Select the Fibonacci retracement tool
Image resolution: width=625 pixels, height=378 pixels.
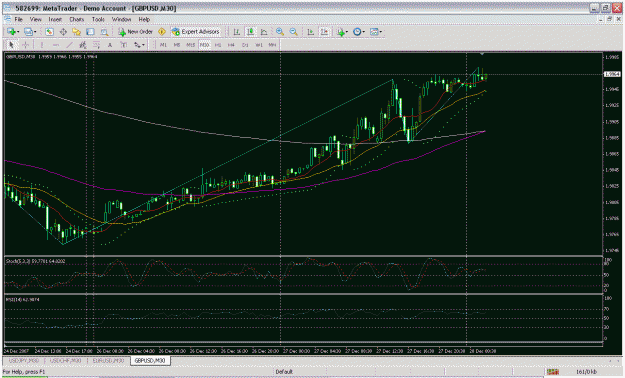[x=96, y=45]
